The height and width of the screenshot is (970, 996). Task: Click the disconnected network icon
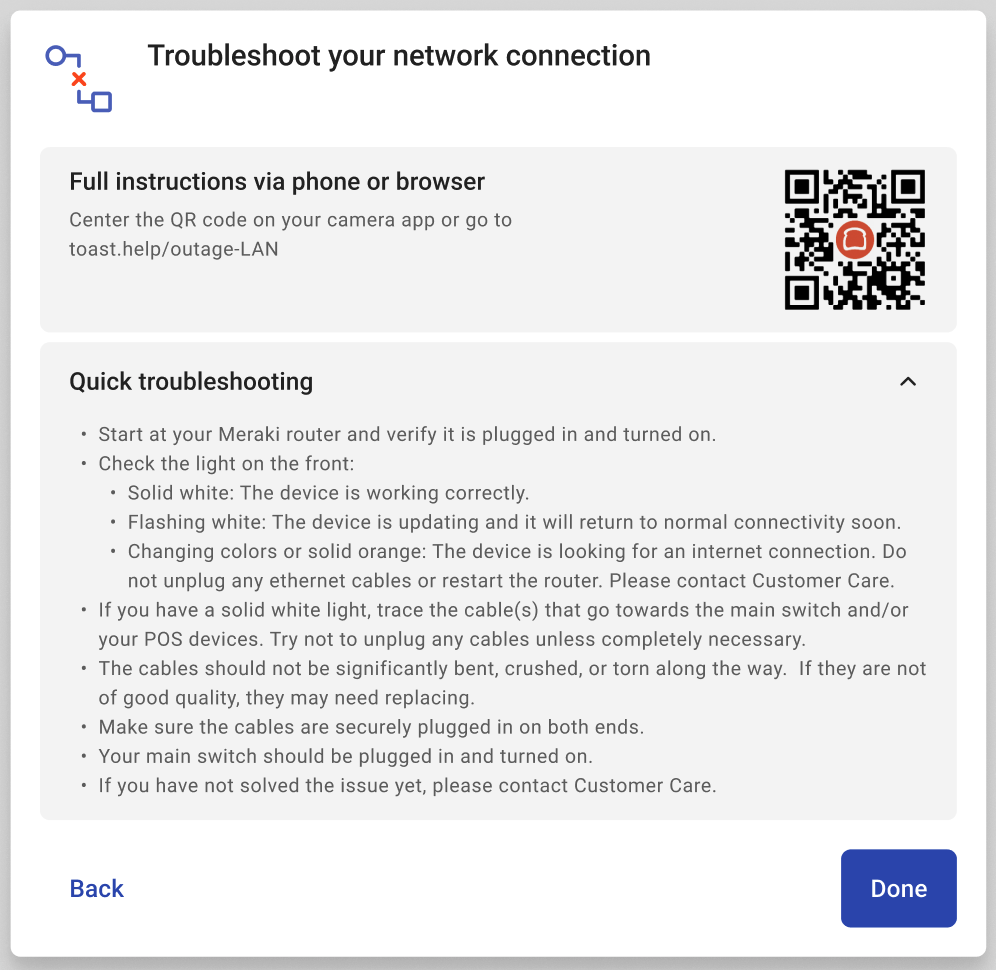click(x=79, y=78)
